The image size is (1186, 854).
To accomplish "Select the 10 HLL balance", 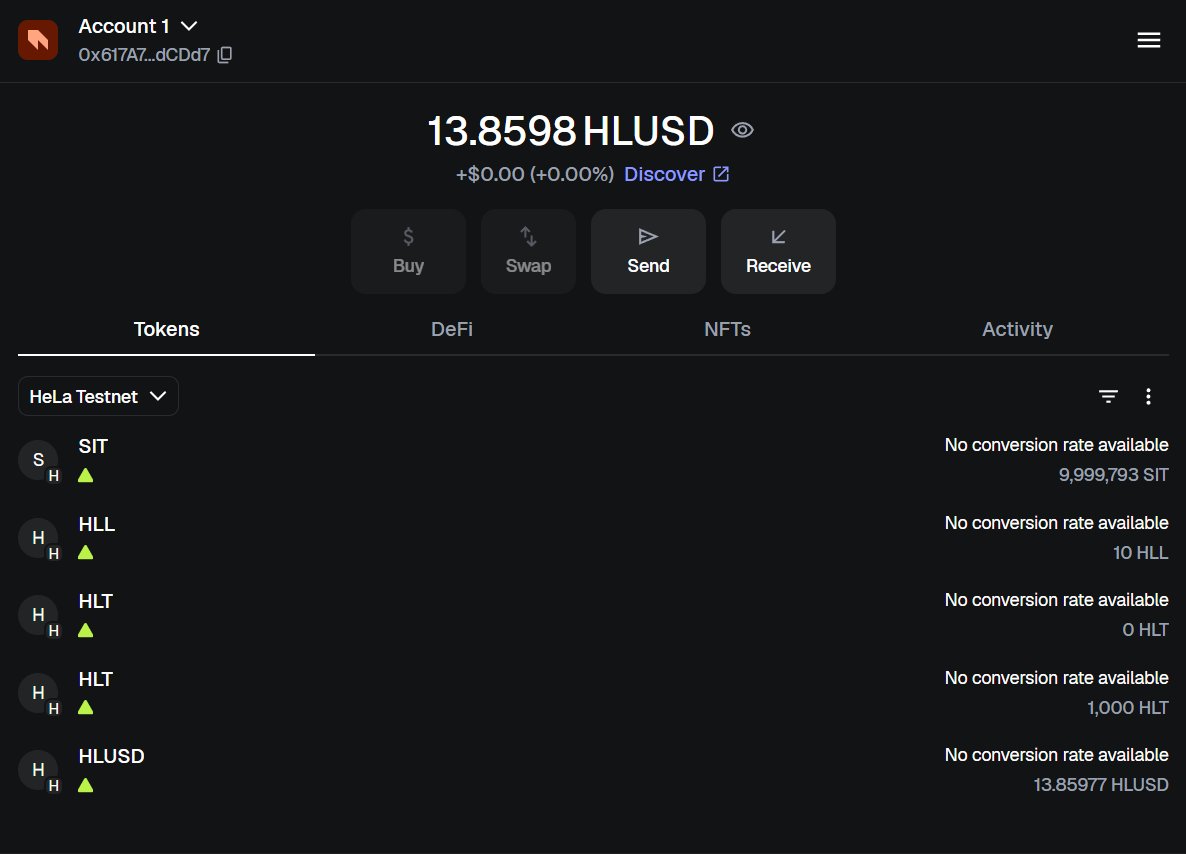I will [1141, 553].
